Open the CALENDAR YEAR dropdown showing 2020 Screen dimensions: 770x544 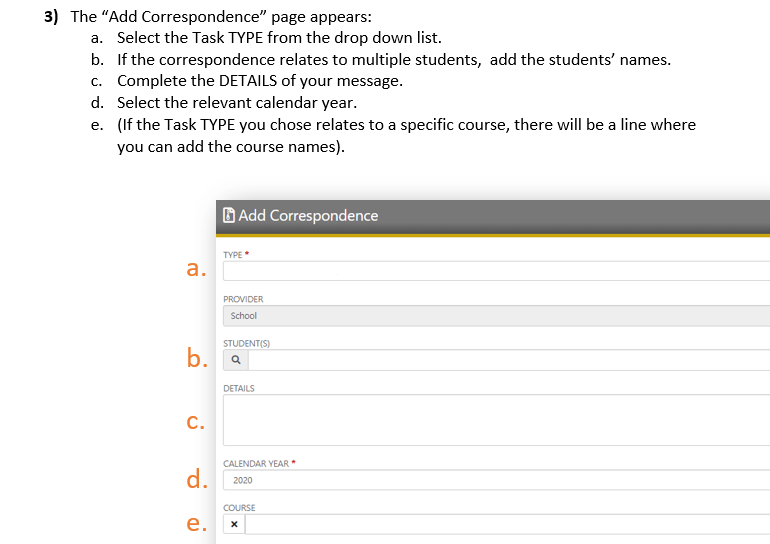(x=496, y=480)
